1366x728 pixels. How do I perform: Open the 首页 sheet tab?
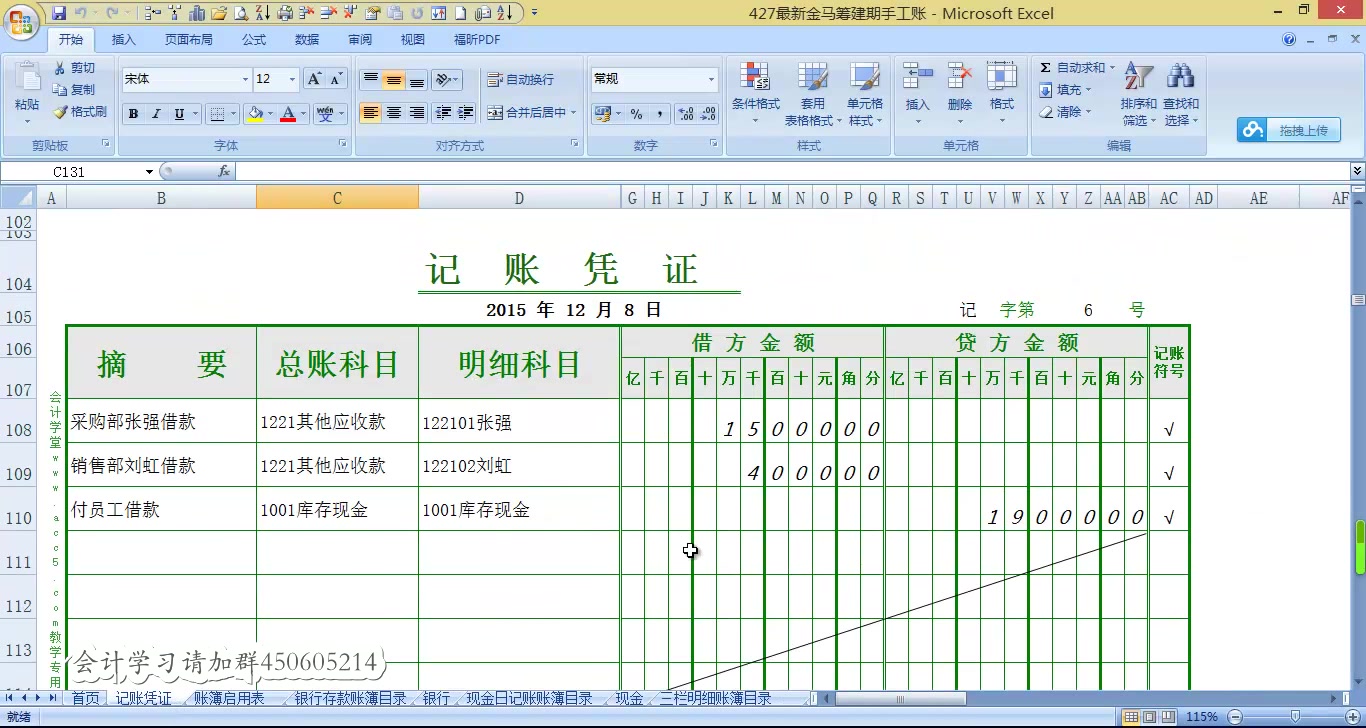pyautogui.click(x=86, y=698)
